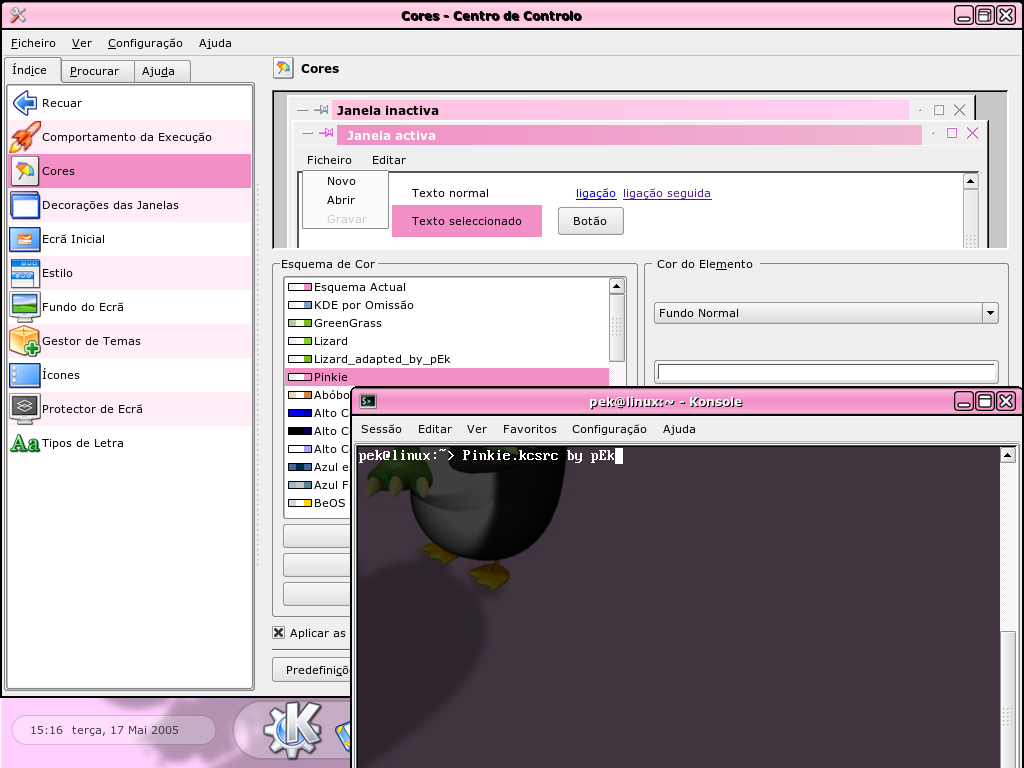Click the ligação seguida link

(x=667, y=193)
